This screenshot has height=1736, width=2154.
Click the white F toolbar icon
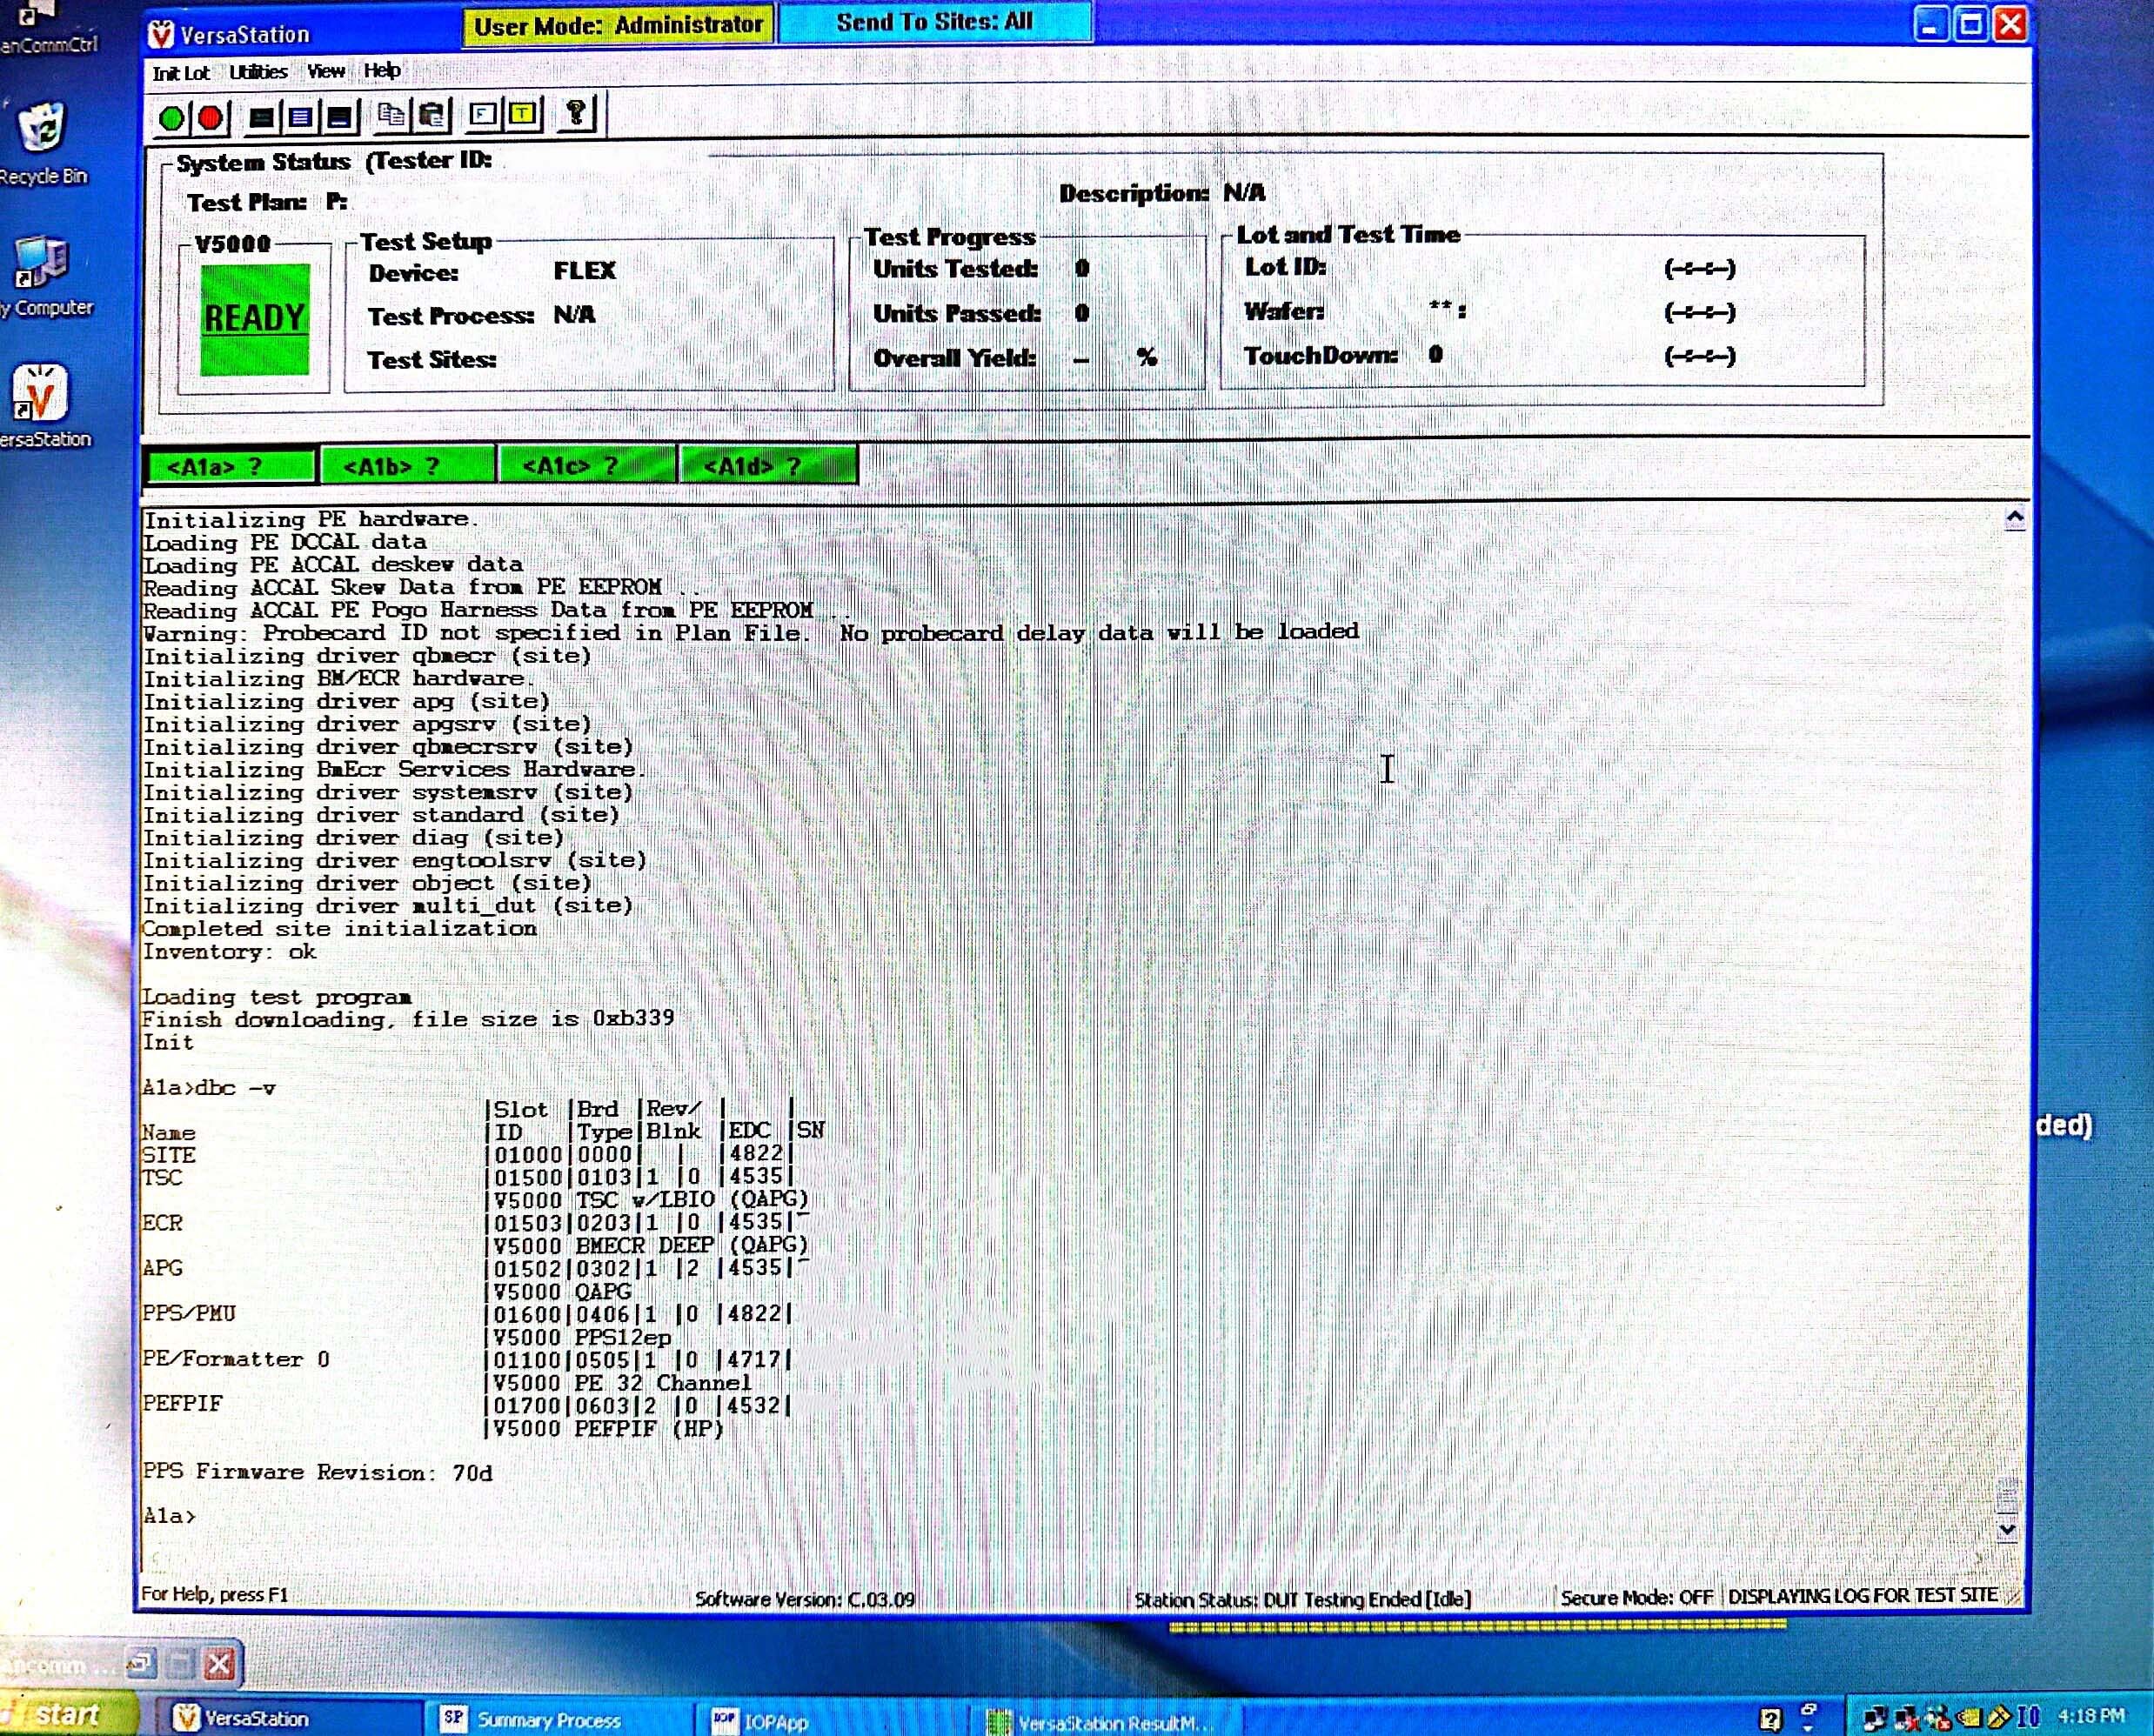pyautogui.click(x=483, y=114)
